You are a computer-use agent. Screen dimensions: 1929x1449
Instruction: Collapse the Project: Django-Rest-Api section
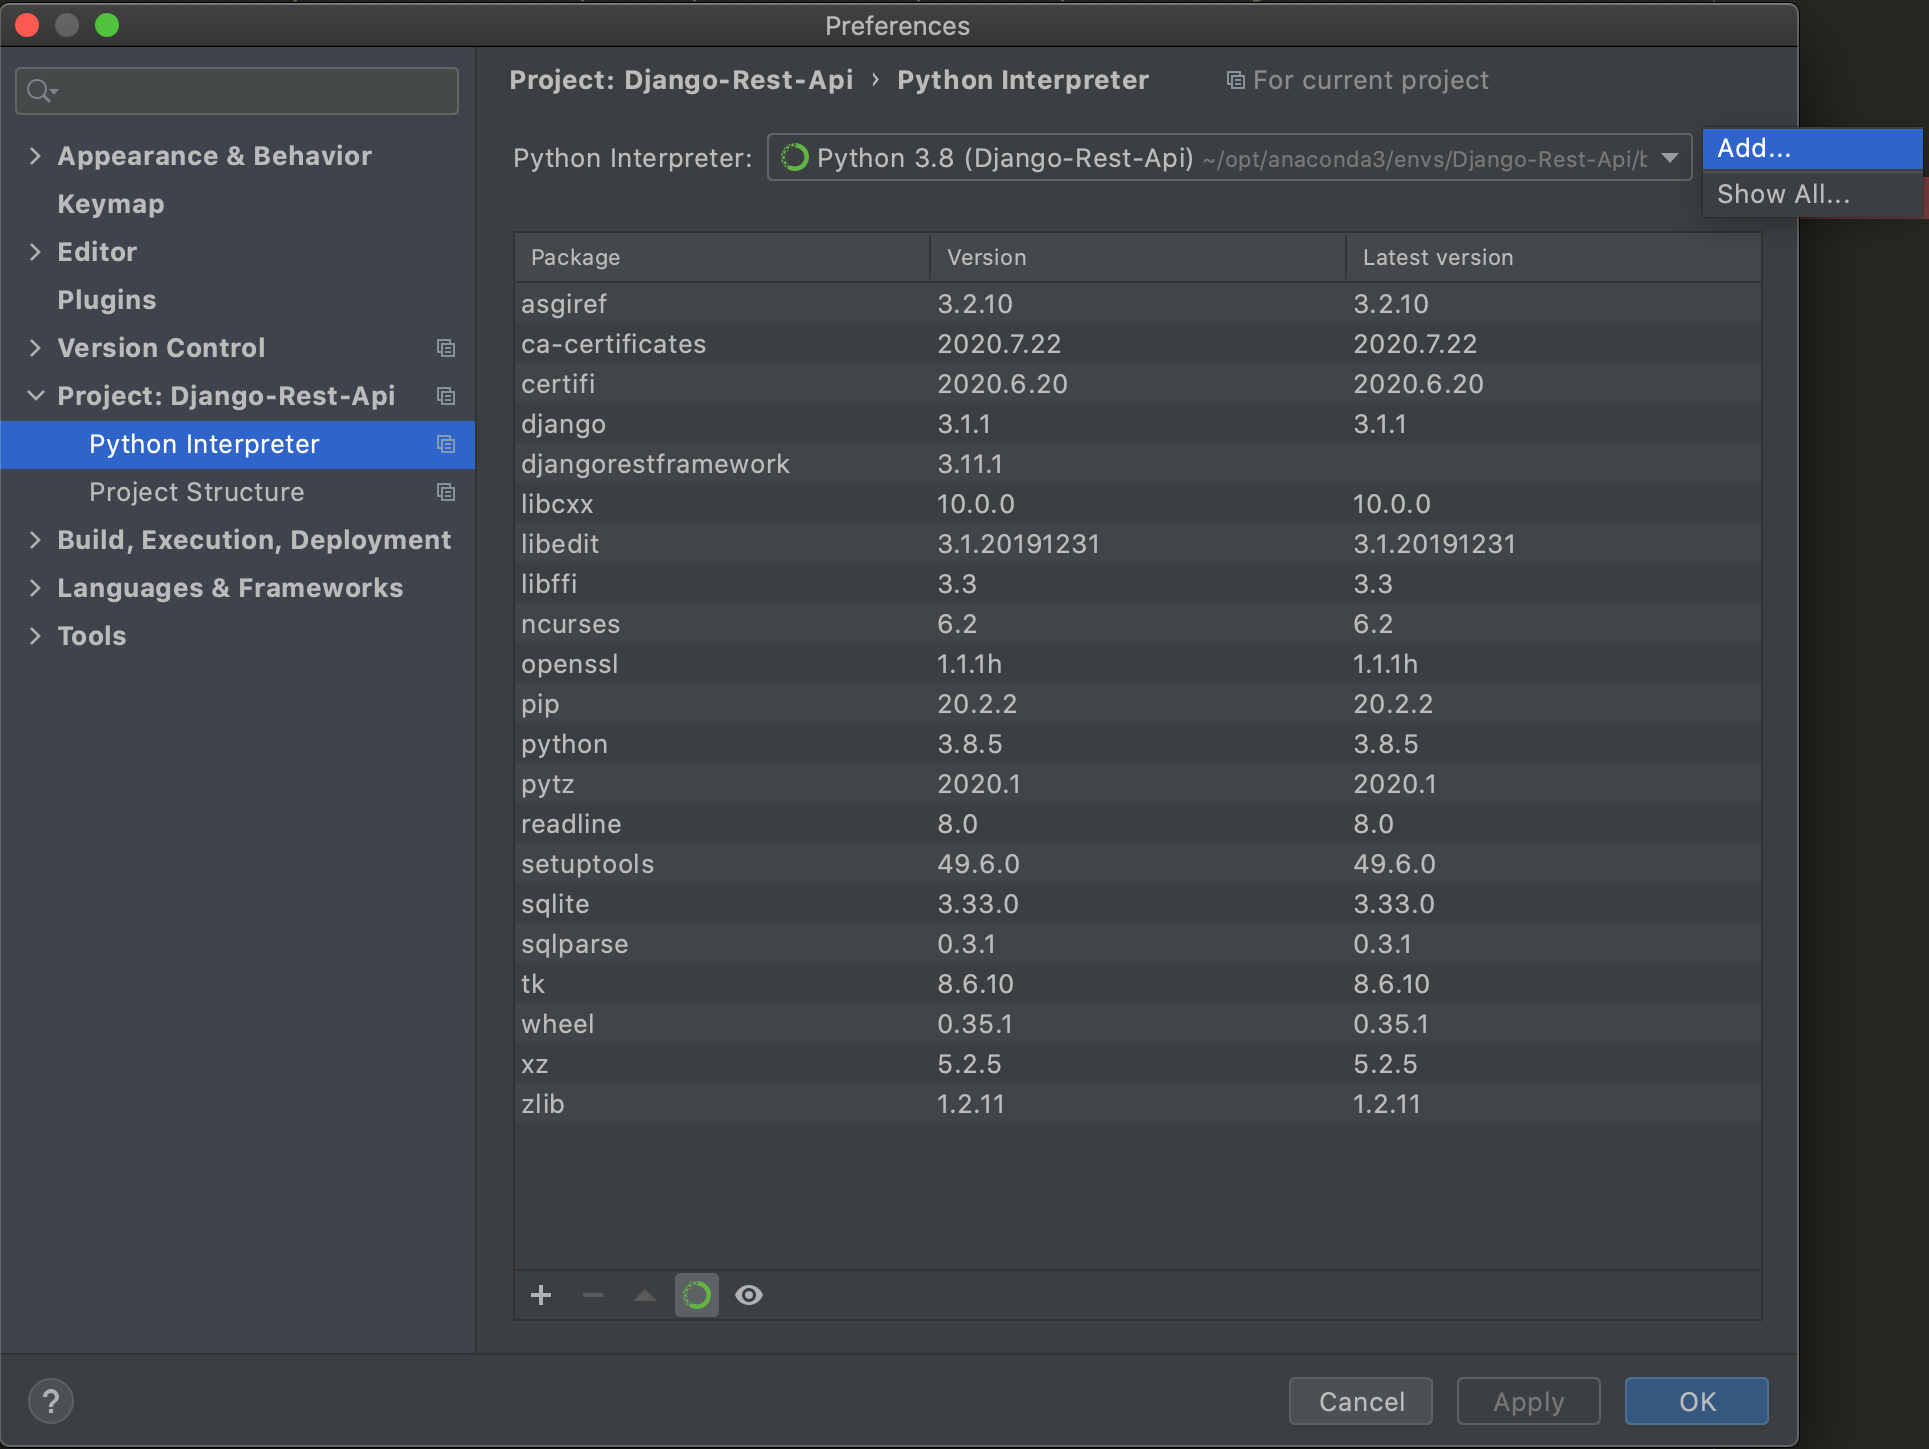[35, 395]
